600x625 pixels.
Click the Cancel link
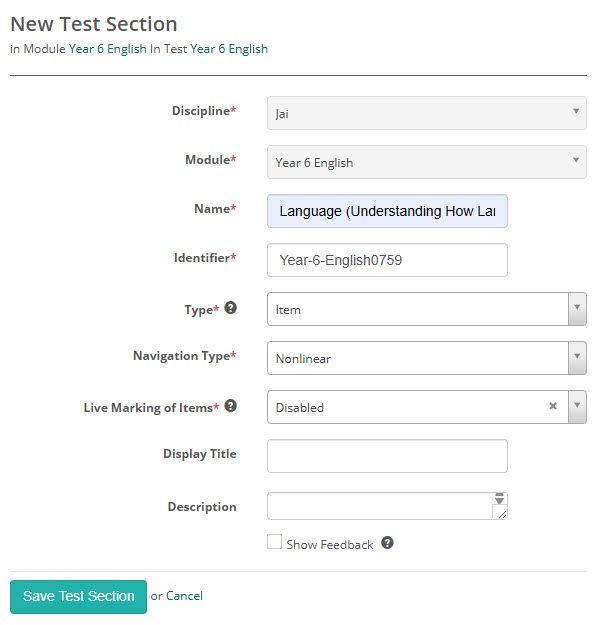tap(184, 596)
